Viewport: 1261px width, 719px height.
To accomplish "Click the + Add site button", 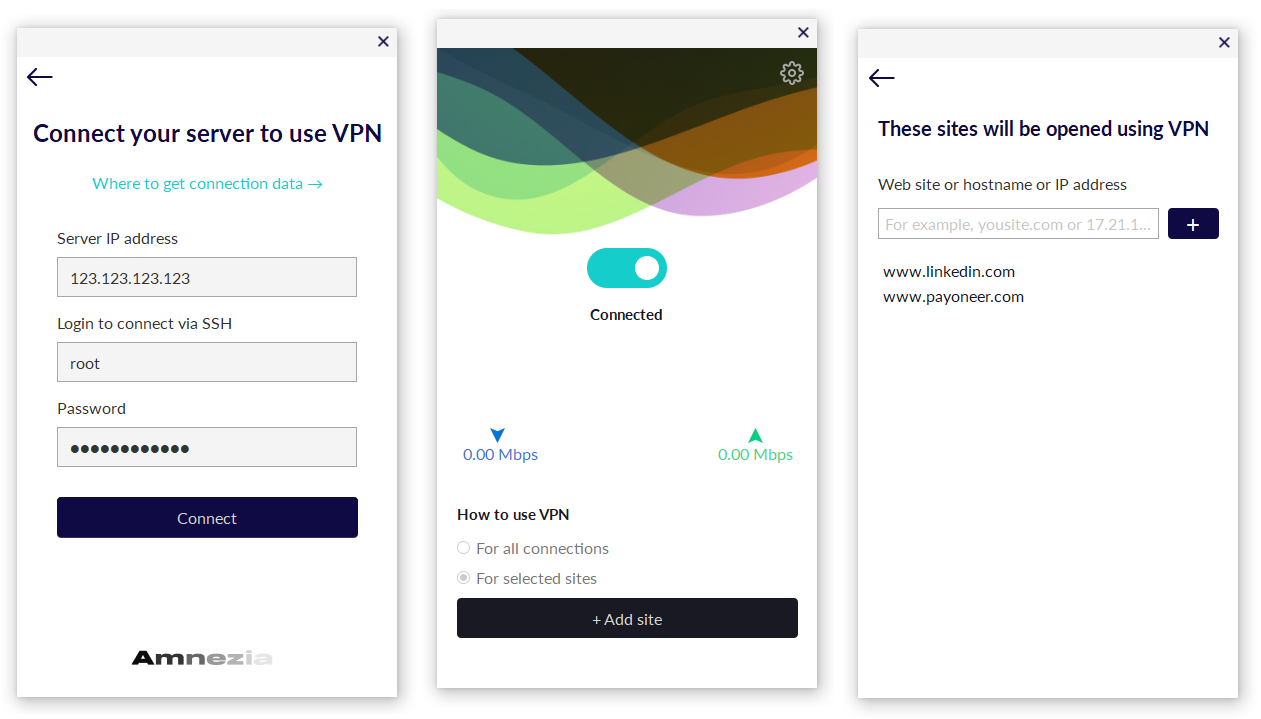I will [x=627, y=618].
